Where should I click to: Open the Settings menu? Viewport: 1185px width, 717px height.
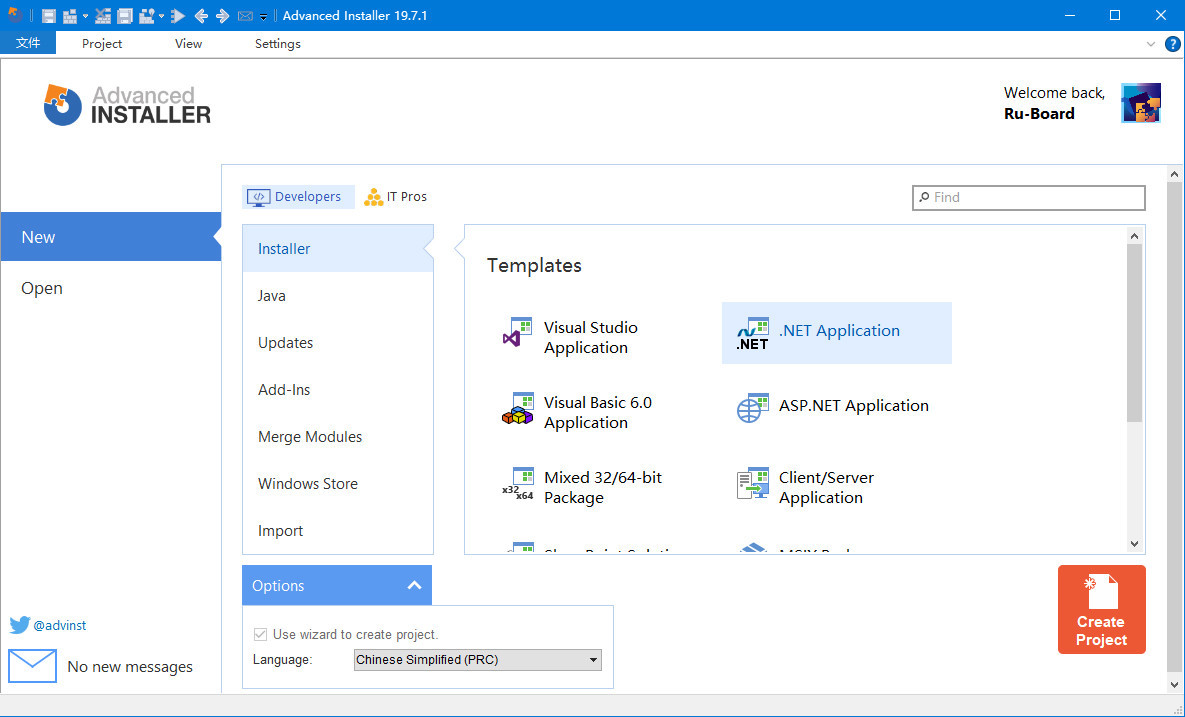click(x=277, y=44)
